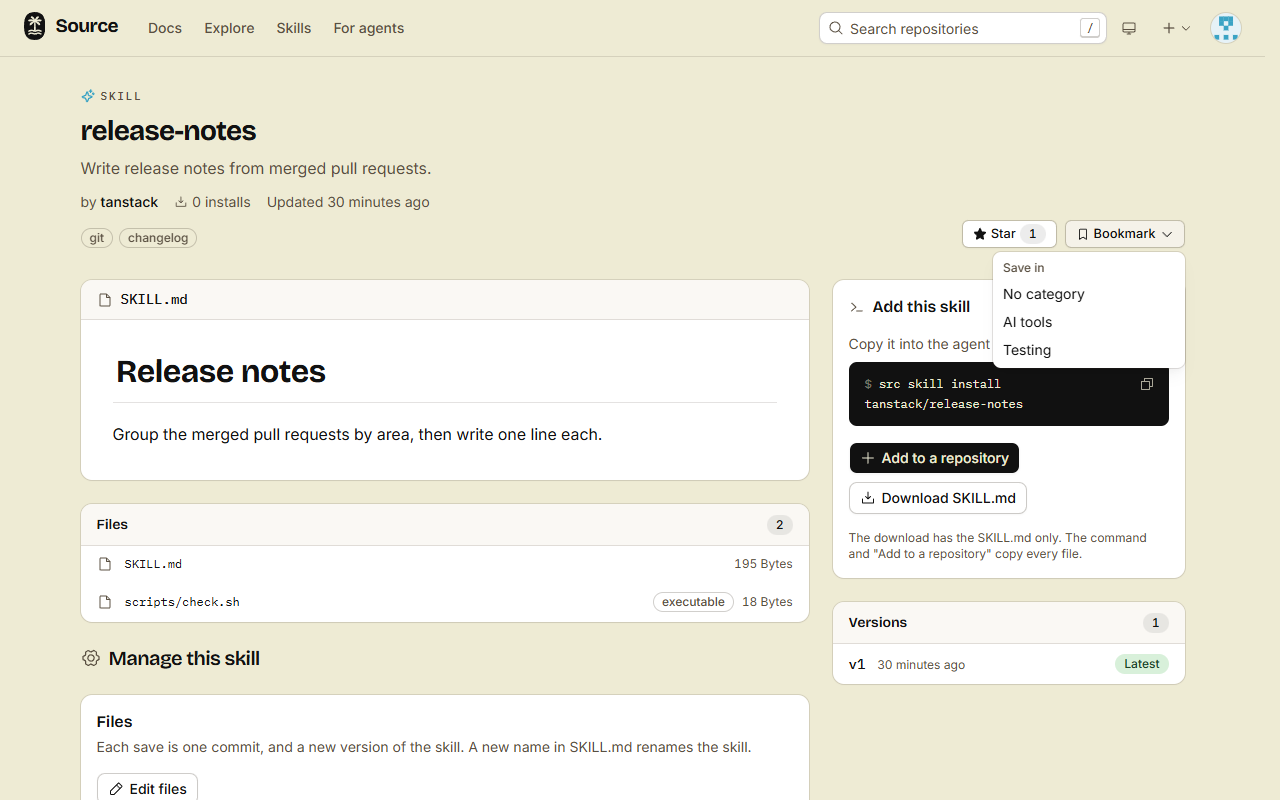This screenshot has width=1280, height=800.
Task: Click the Latest version badge
Action: pos(1142,664)
